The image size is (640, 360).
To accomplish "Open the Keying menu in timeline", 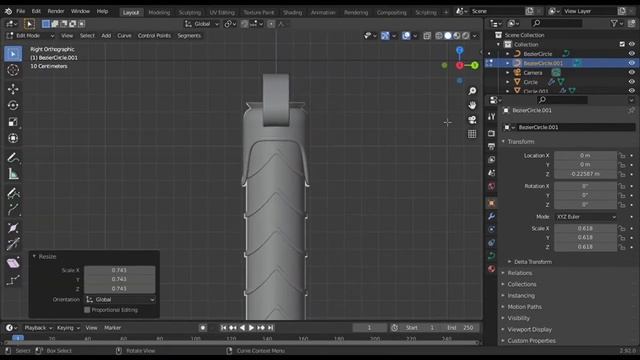I will tap(68, 328).
